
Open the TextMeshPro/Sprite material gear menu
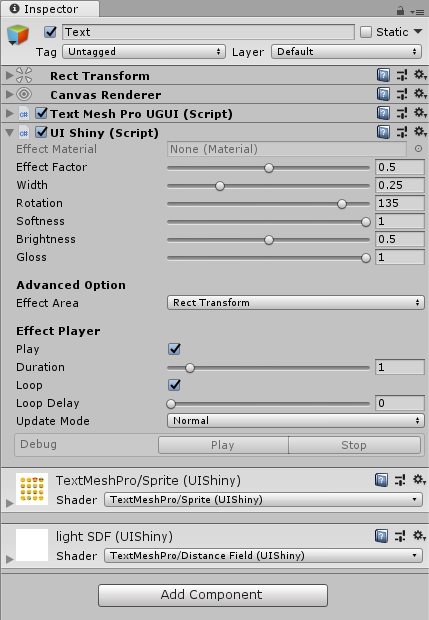[419, 480]
